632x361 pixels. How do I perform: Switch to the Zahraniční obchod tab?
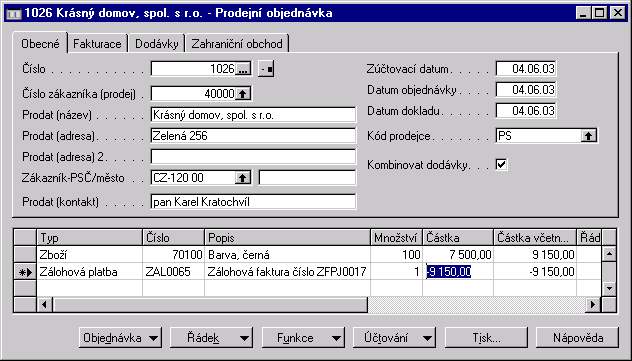(x=237, y=44)
